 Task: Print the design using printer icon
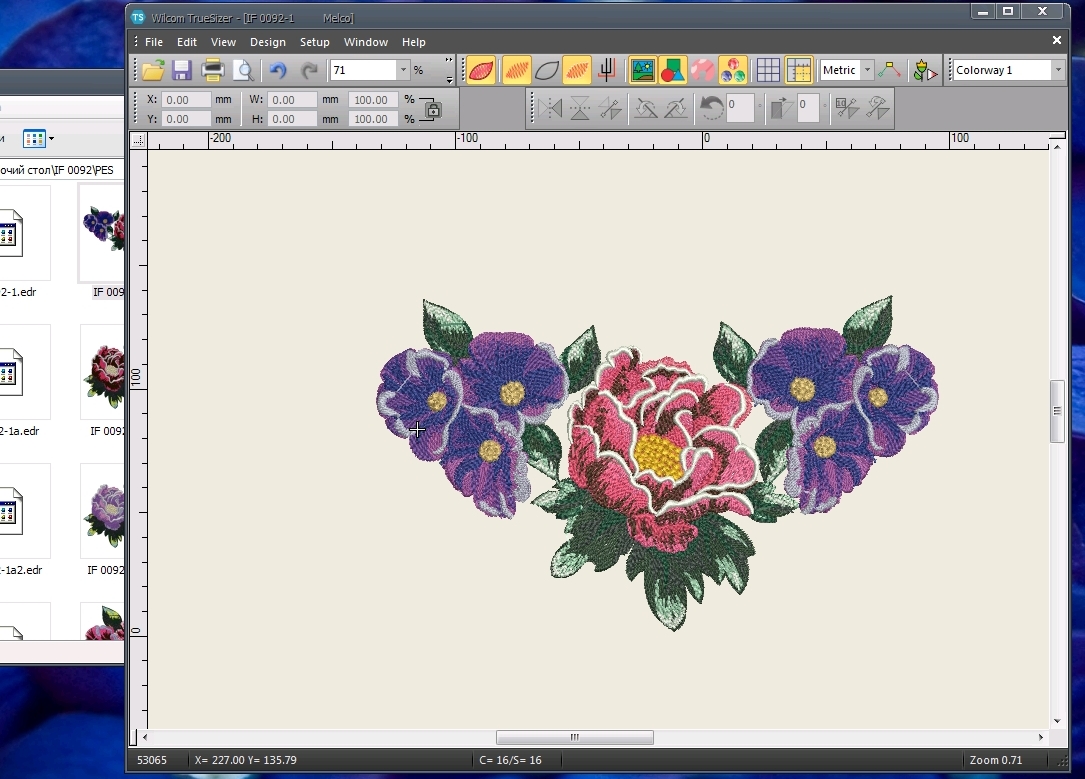[x=212, y=70]
